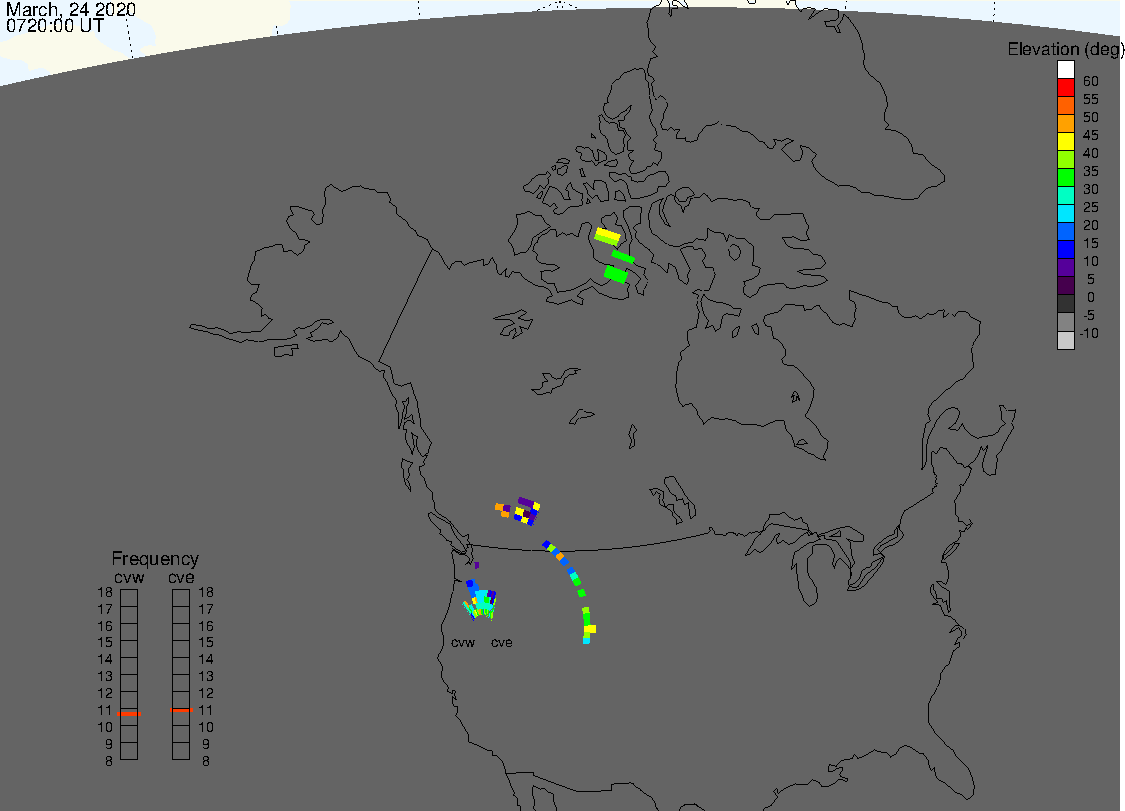
Task: Pick the cyan swatch between 25 and 20
Action: pyautogui.click(x=1065, y=213)
